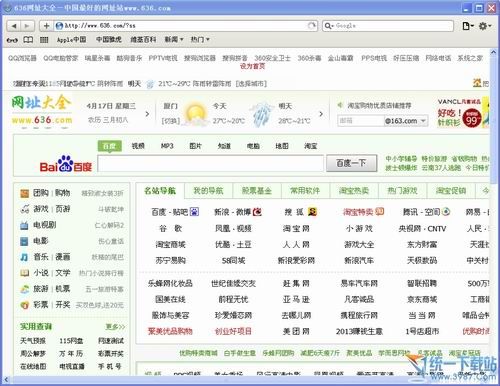Show all bookmarks with the book icon
The width and height of the screenshot is (500, 386).
click(28, 40)
